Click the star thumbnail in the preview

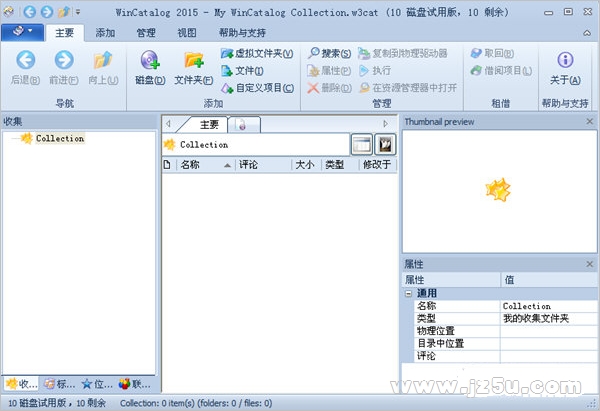click(498, 189)
